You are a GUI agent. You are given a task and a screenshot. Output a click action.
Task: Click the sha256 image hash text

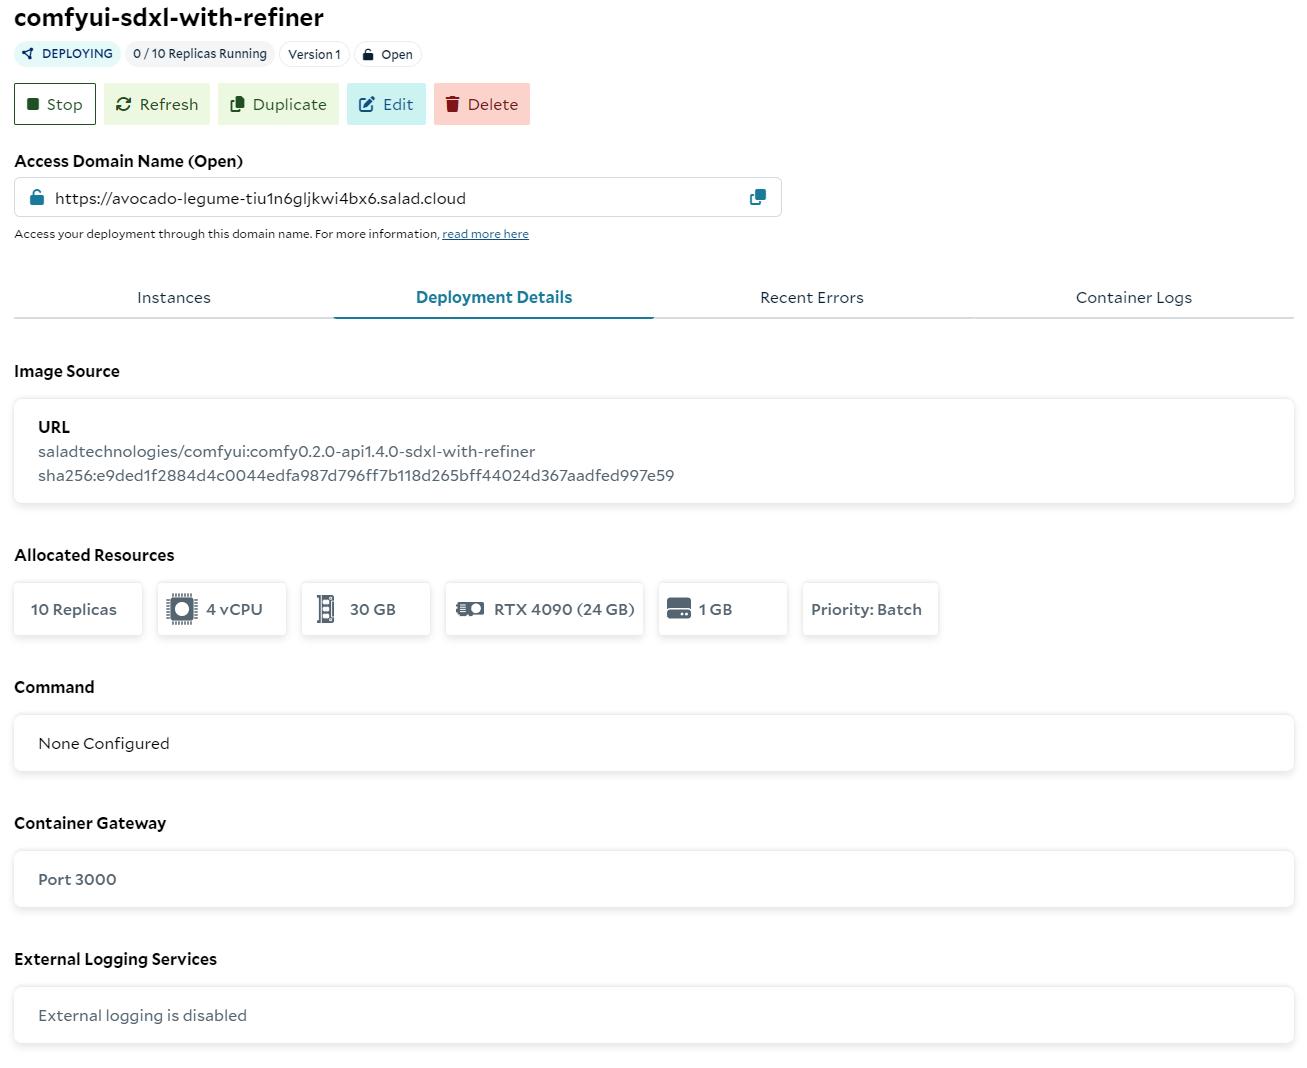pyautogui.click(x=356, y=475)
